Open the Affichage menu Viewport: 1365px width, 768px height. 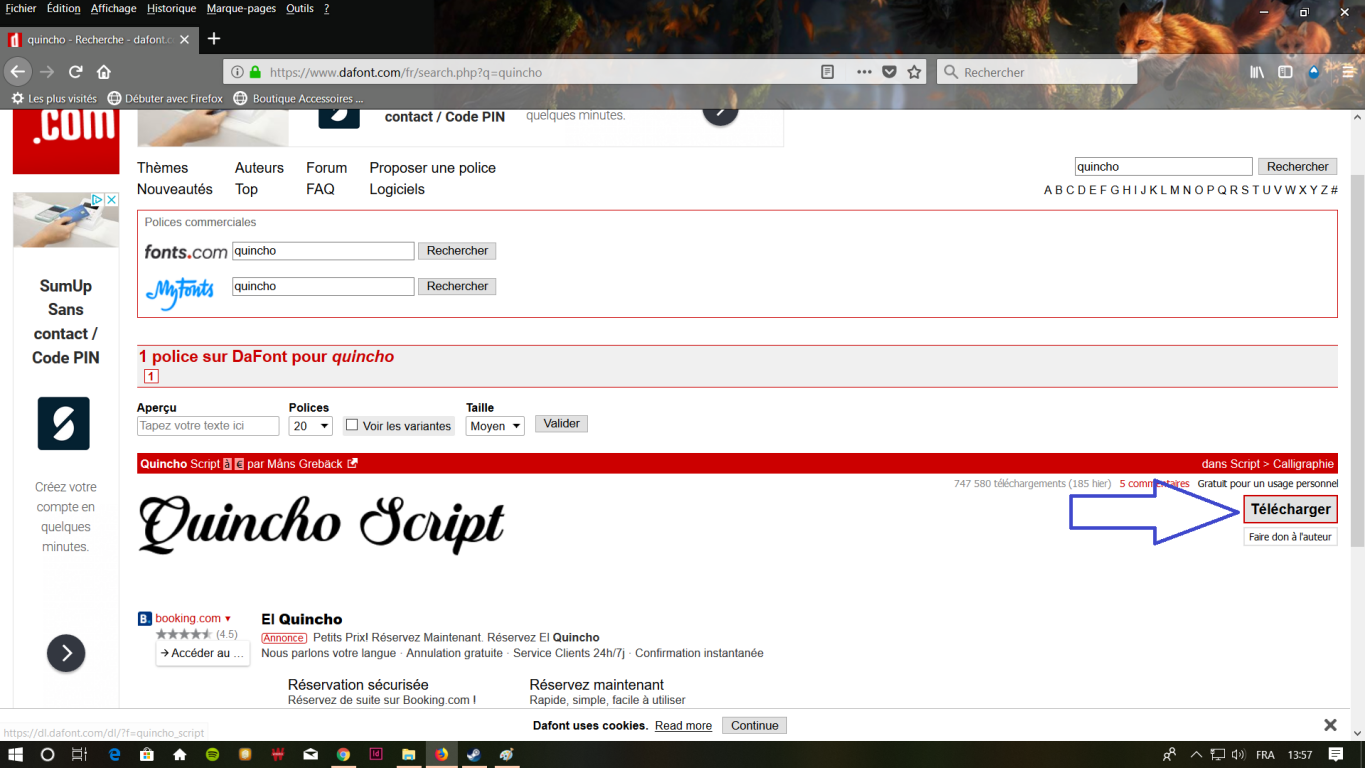click(x=113, y=8)
